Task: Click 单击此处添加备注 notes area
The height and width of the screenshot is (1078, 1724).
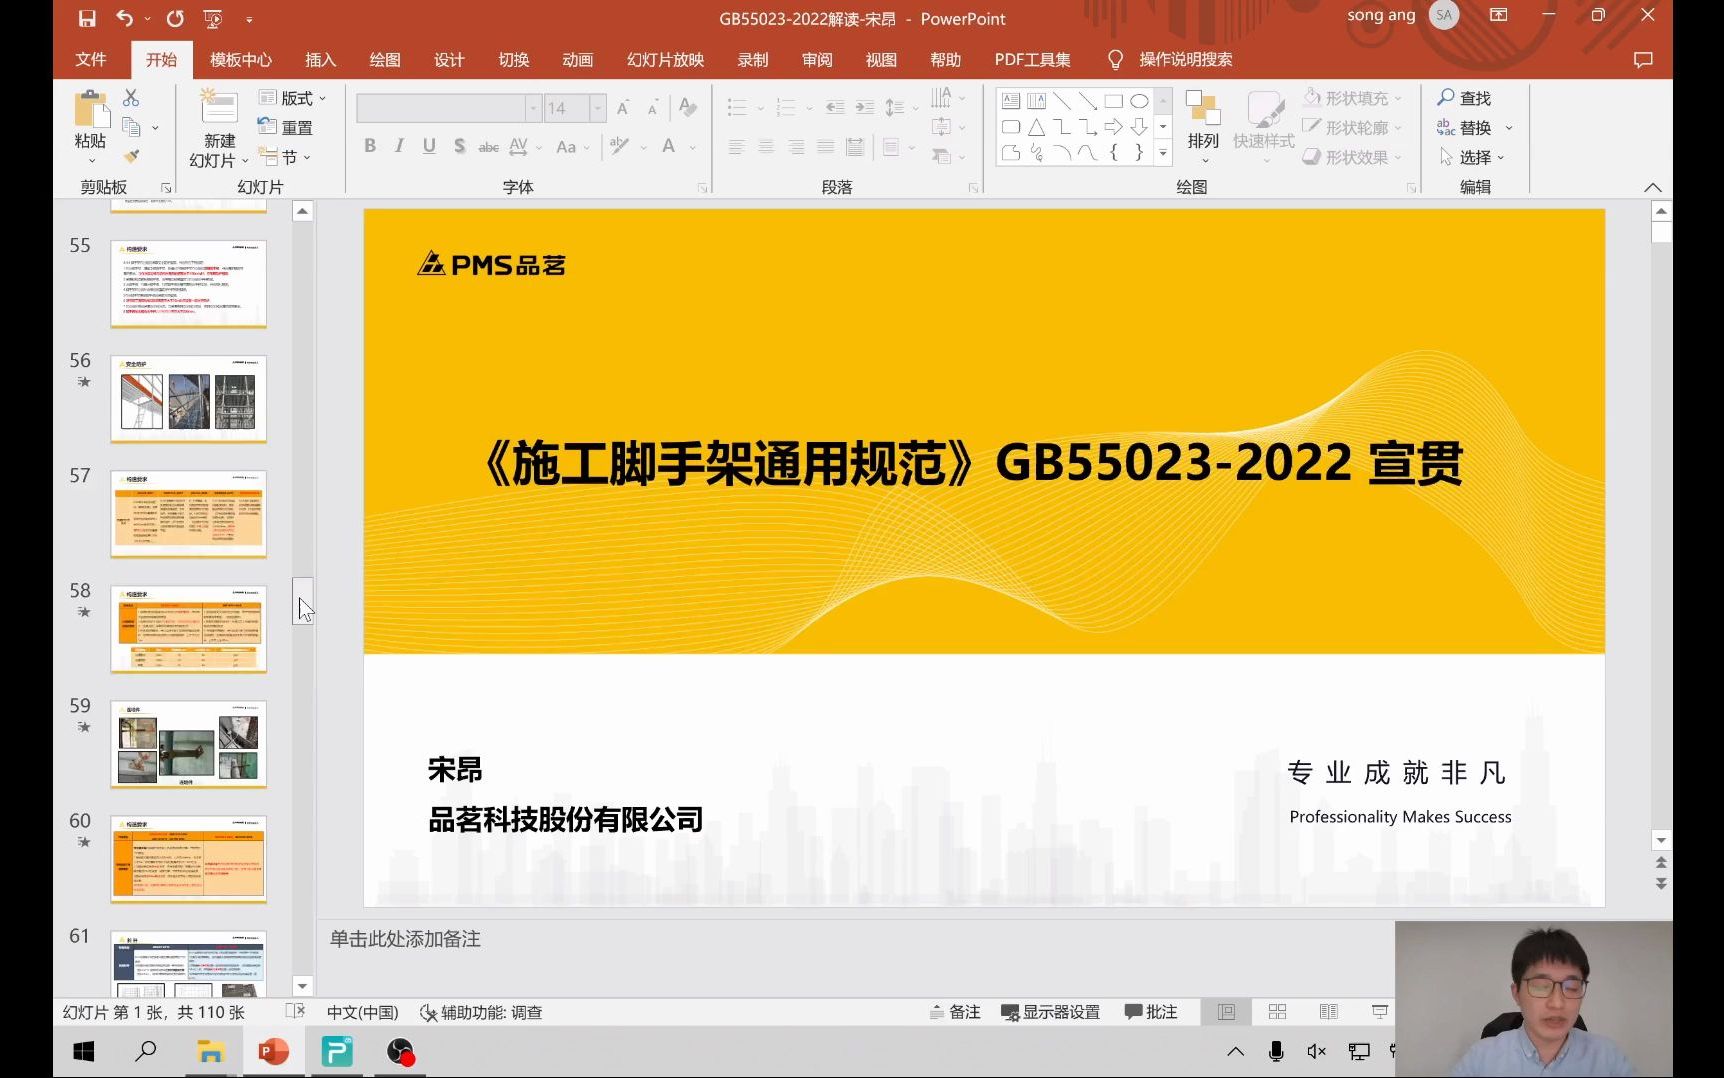Action: 405,939
